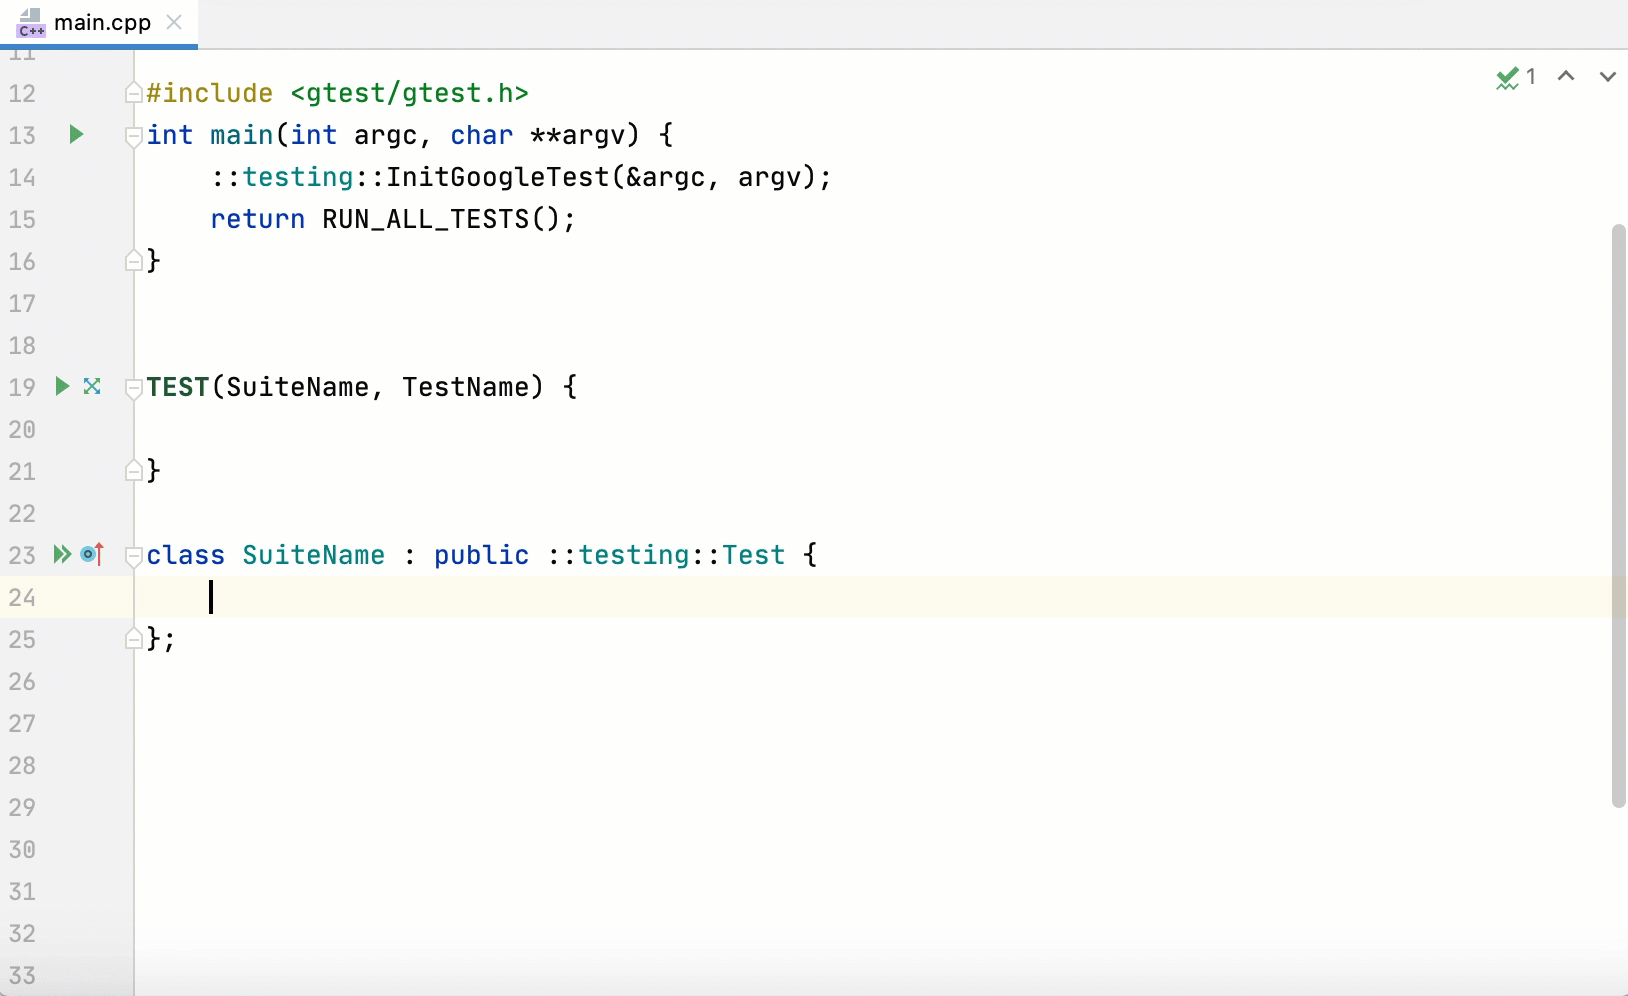1628x996 pixels.
Task: Toggle the fold marker at main's closing brace
Action: tap(132, 261)
